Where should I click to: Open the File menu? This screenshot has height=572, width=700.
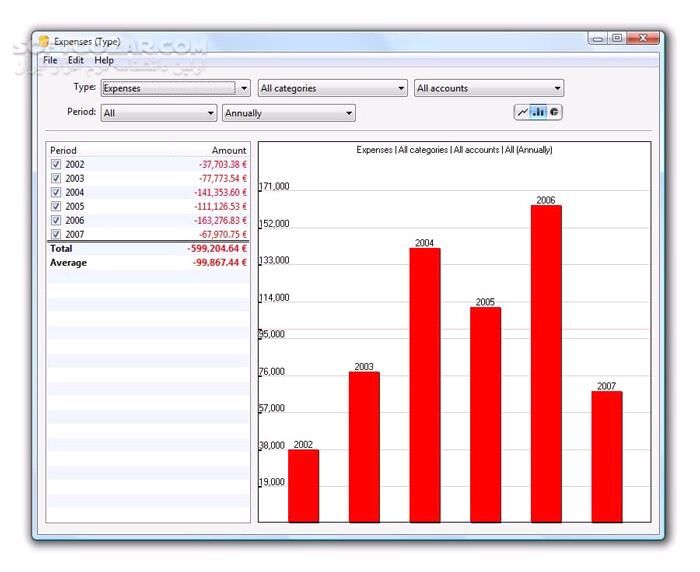(x=50, y=60)
